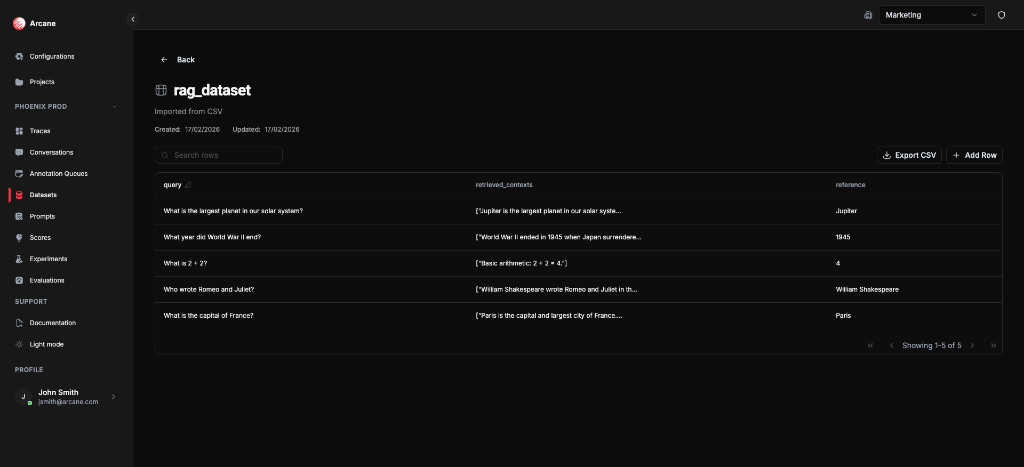Open Projects in the sidebar

pyautogui.click(x=42, y=82)
